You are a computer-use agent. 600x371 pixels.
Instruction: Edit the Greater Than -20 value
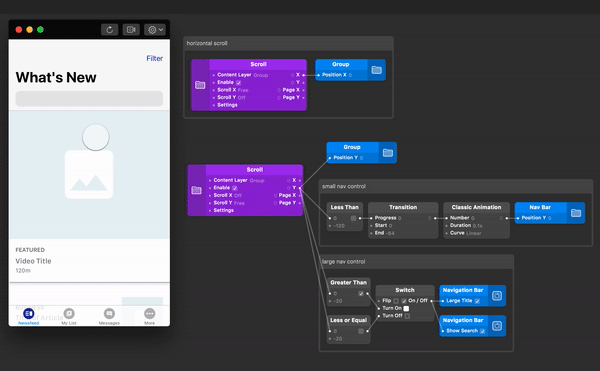pyautogui.click(x=338, y=301)
